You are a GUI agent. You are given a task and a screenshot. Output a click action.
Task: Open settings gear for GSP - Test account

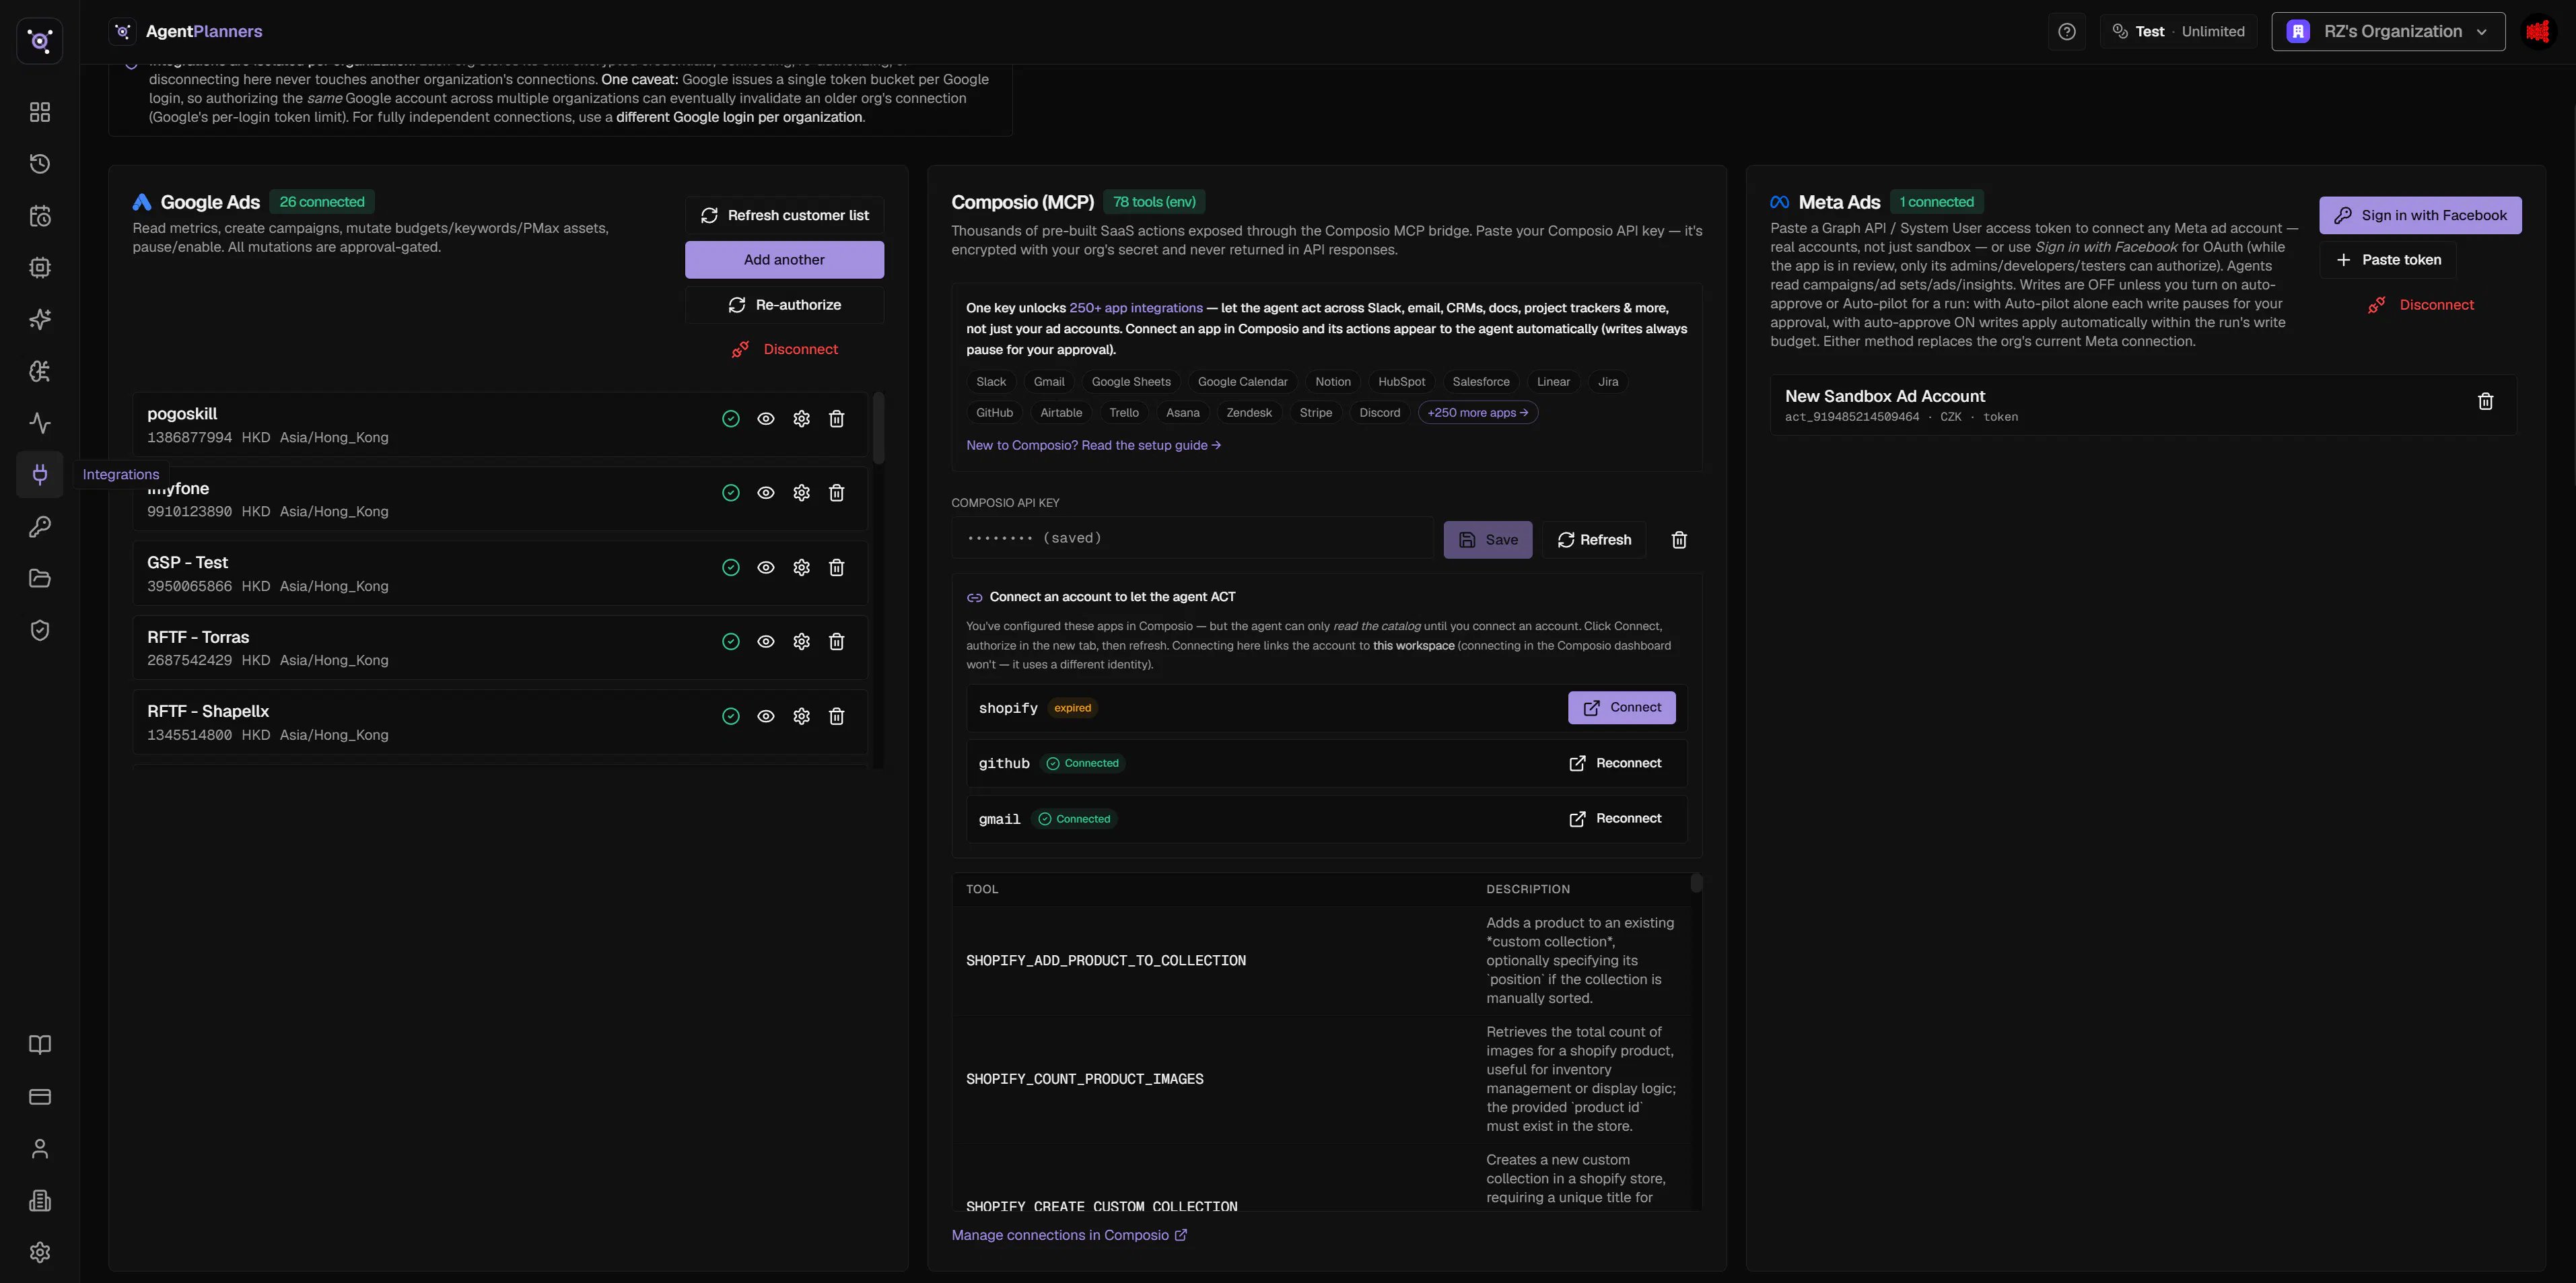tap(801, 568)
